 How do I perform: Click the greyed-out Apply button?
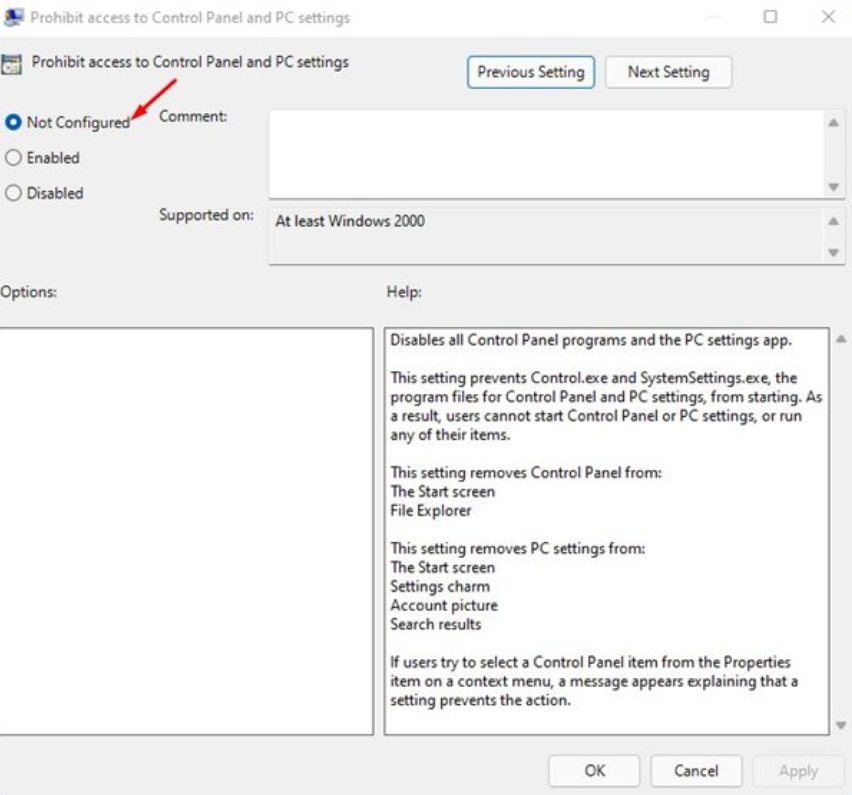click(798, 771)
